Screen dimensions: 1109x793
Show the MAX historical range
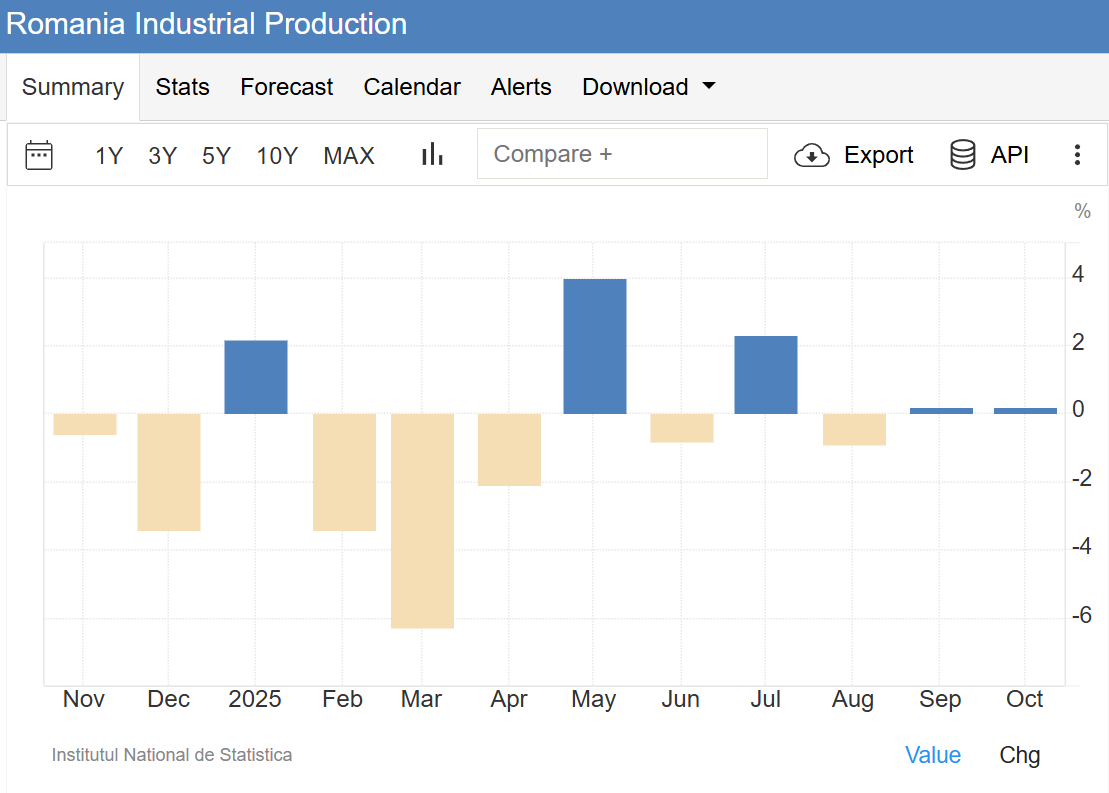[x=349, y=156]
